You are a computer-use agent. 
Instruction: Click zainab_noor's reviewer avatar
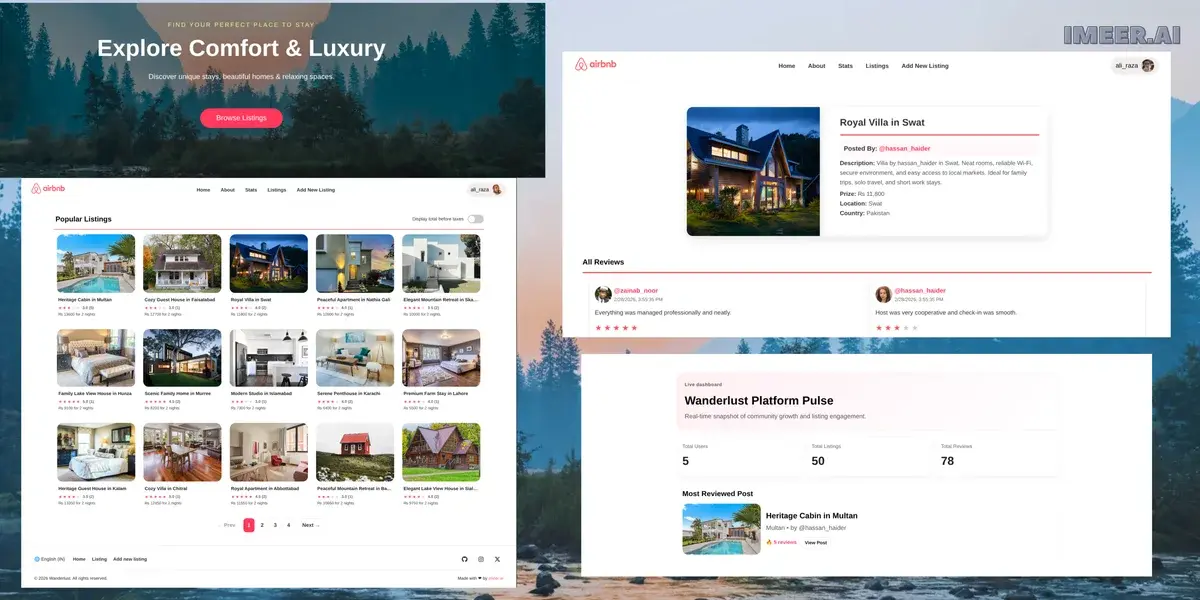[603, 294]
